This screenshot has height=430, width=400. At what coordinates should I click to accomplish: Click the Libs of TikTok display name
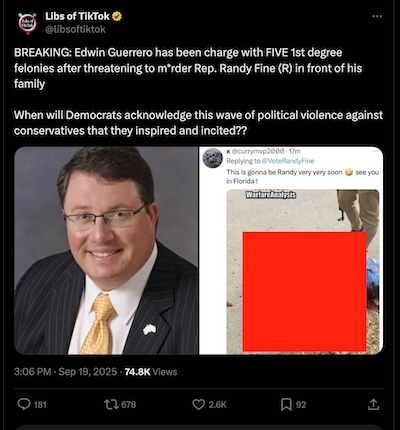pyautogui.click(x=77, y=16)
